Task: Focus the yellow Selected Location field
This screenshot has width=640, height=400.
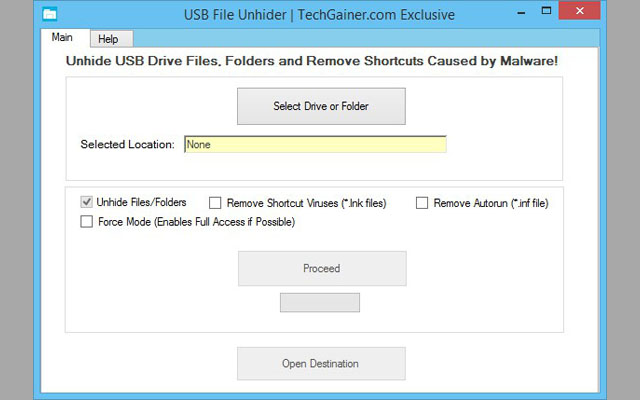Action: pyautogui.click(x=315, y=144)
